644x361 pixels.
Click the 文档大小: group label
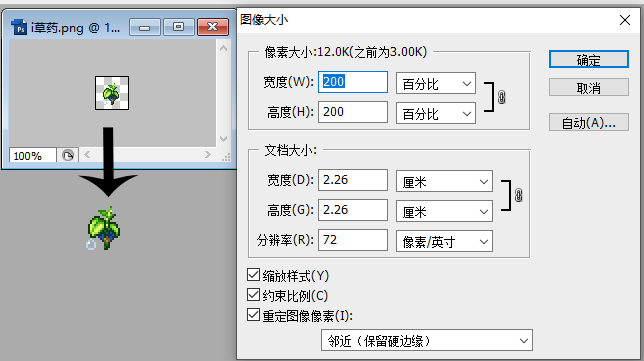point(290,150)
